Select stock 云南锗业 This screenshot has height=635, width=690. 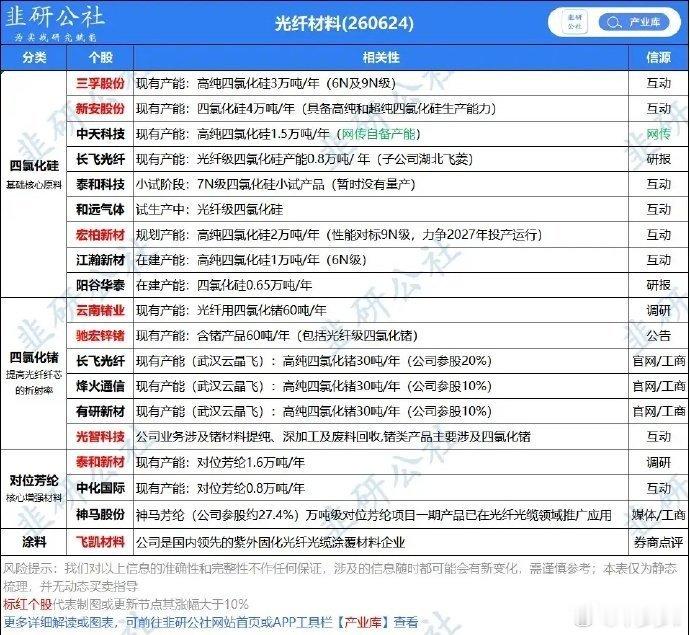pos(100,311)
